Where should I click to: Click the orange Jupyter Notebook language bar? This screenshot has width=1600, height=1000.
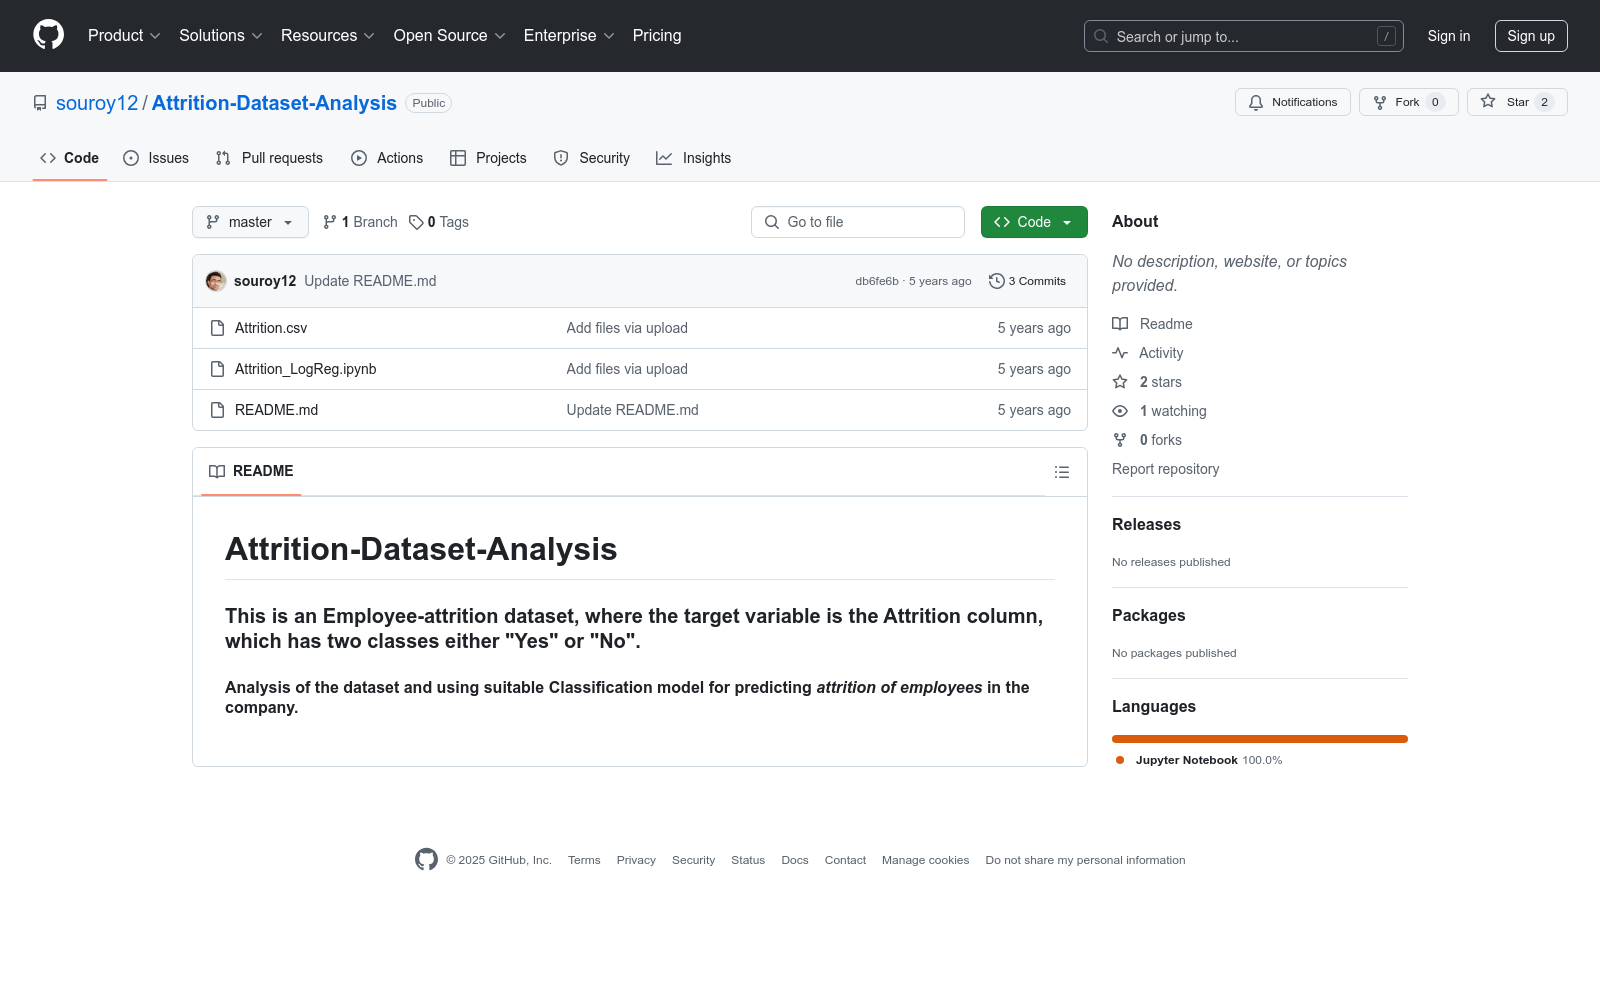pos(1260,739)
